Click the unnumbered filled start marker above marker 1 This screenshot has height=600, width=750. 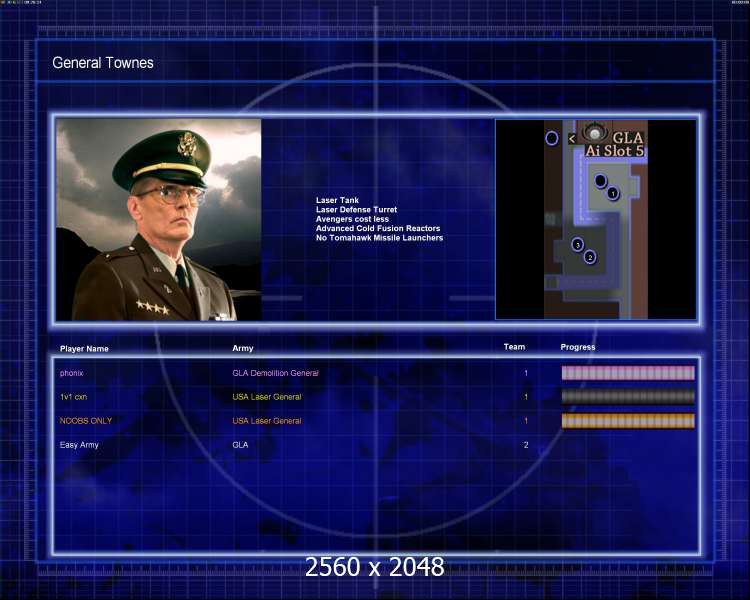(600, 181)
